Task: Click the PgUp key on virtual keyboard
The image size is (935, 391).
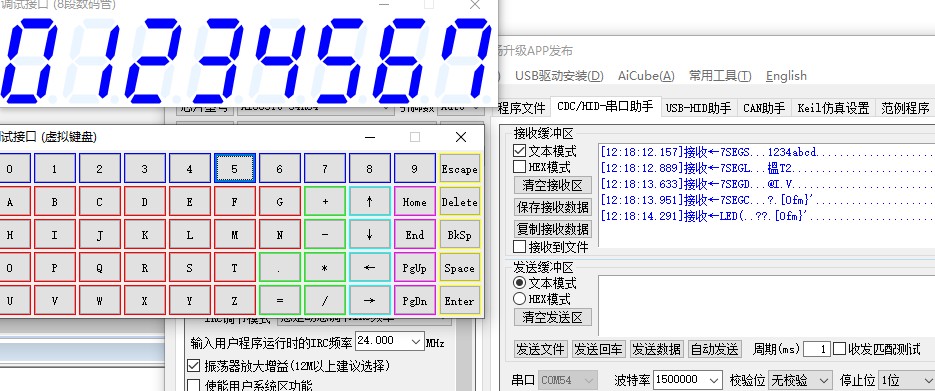Action: (x=414, y=268)
